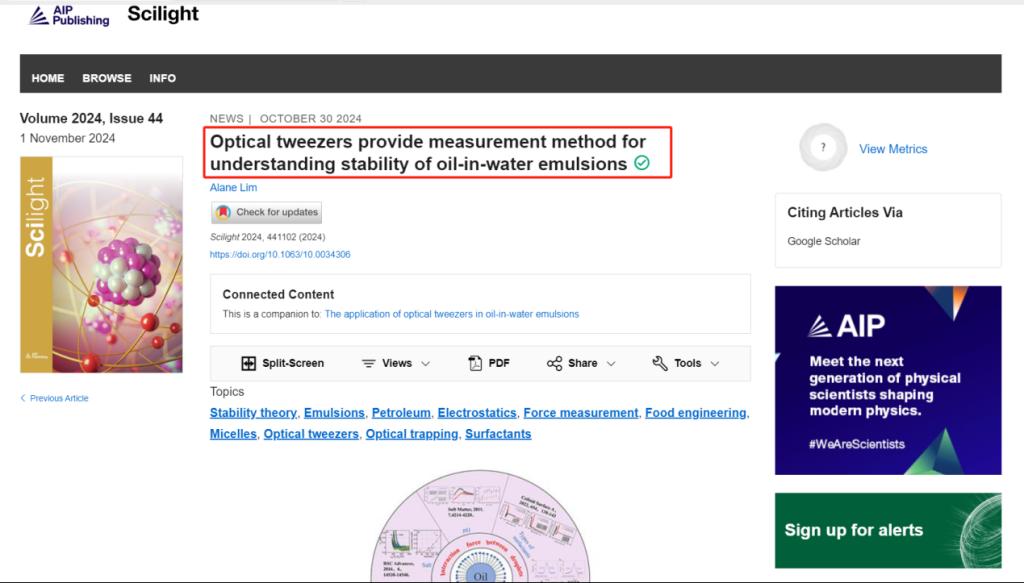This screenshot has height=583, width=1024.
Task: Click the AIP WeAreScientists ad banner
Action: [888, 380]
